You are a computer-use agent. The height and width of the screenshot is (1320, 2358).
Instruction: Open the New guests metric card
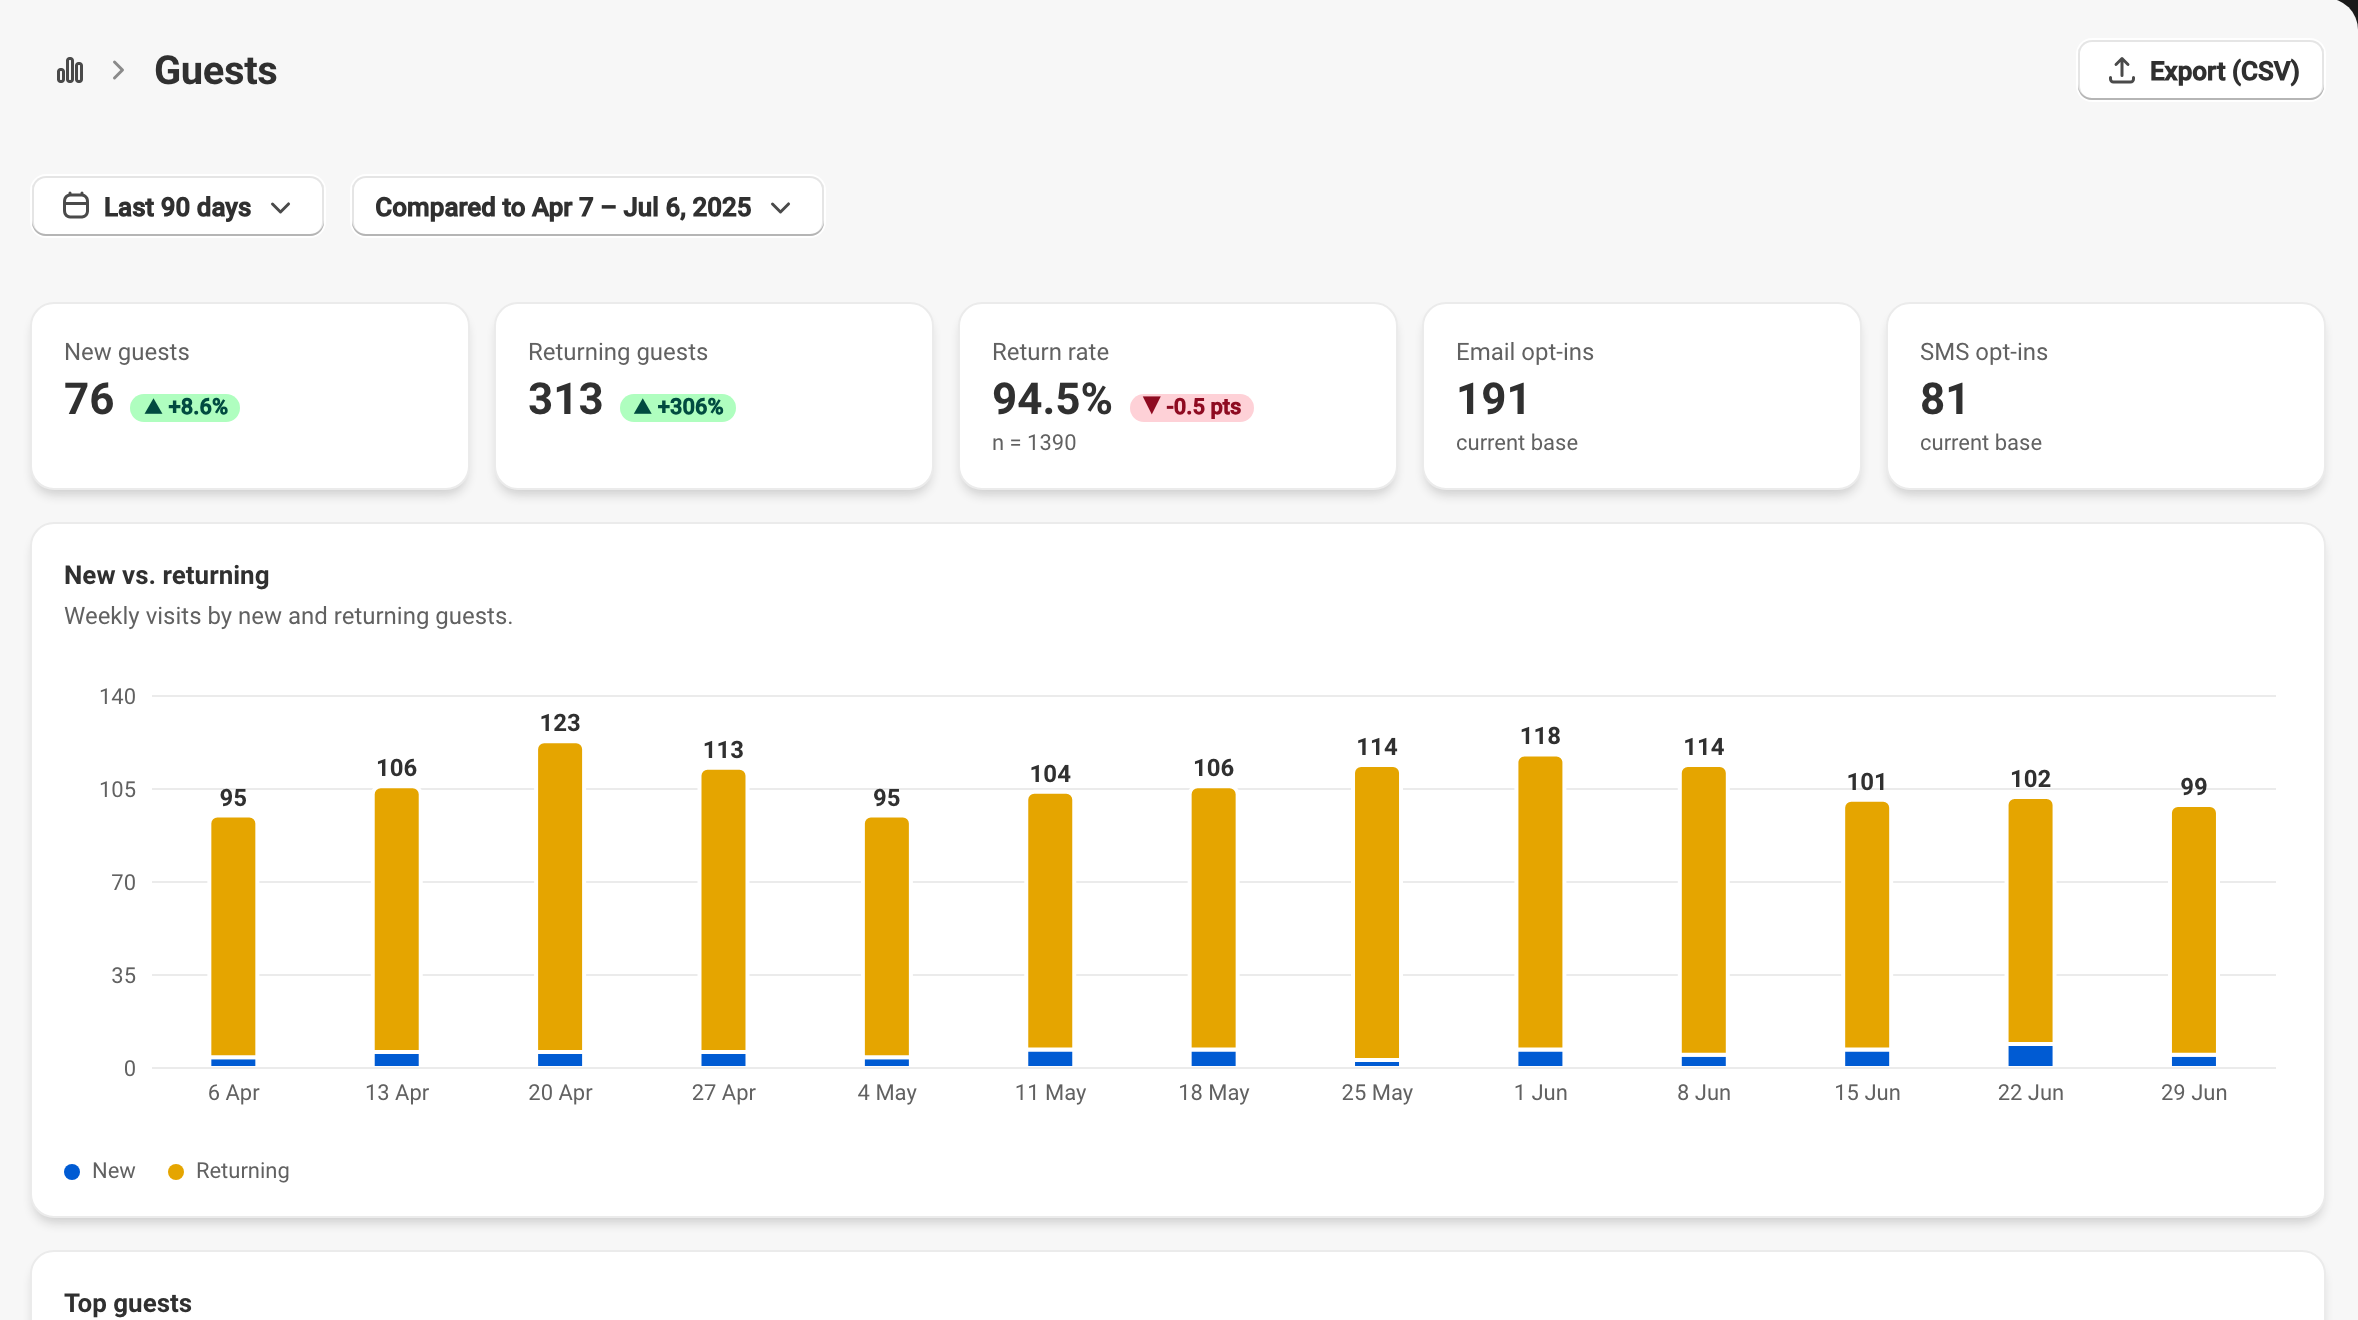250,396
